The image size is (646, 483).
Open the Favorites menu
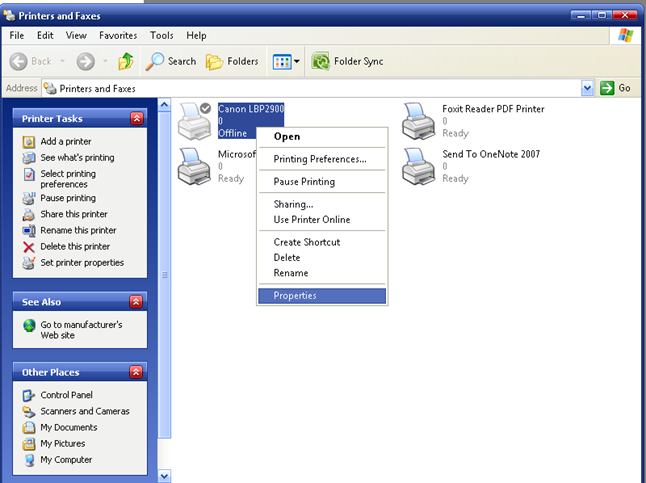coord(118,35)
